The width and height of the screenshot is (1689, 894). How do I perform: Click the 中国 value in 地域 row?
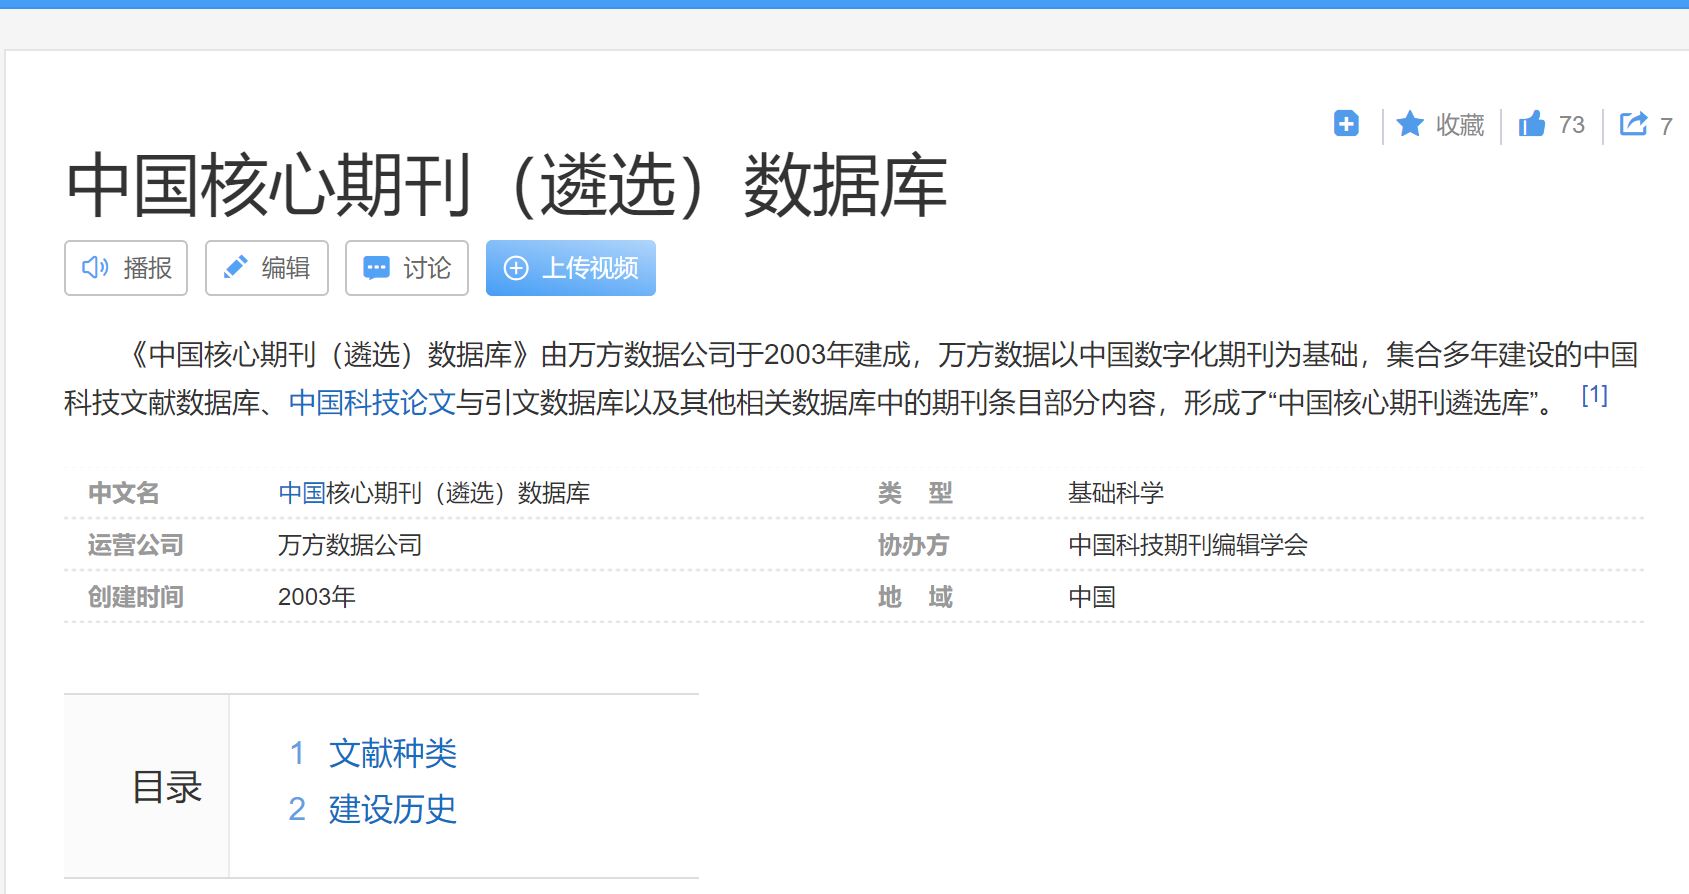1092,597
